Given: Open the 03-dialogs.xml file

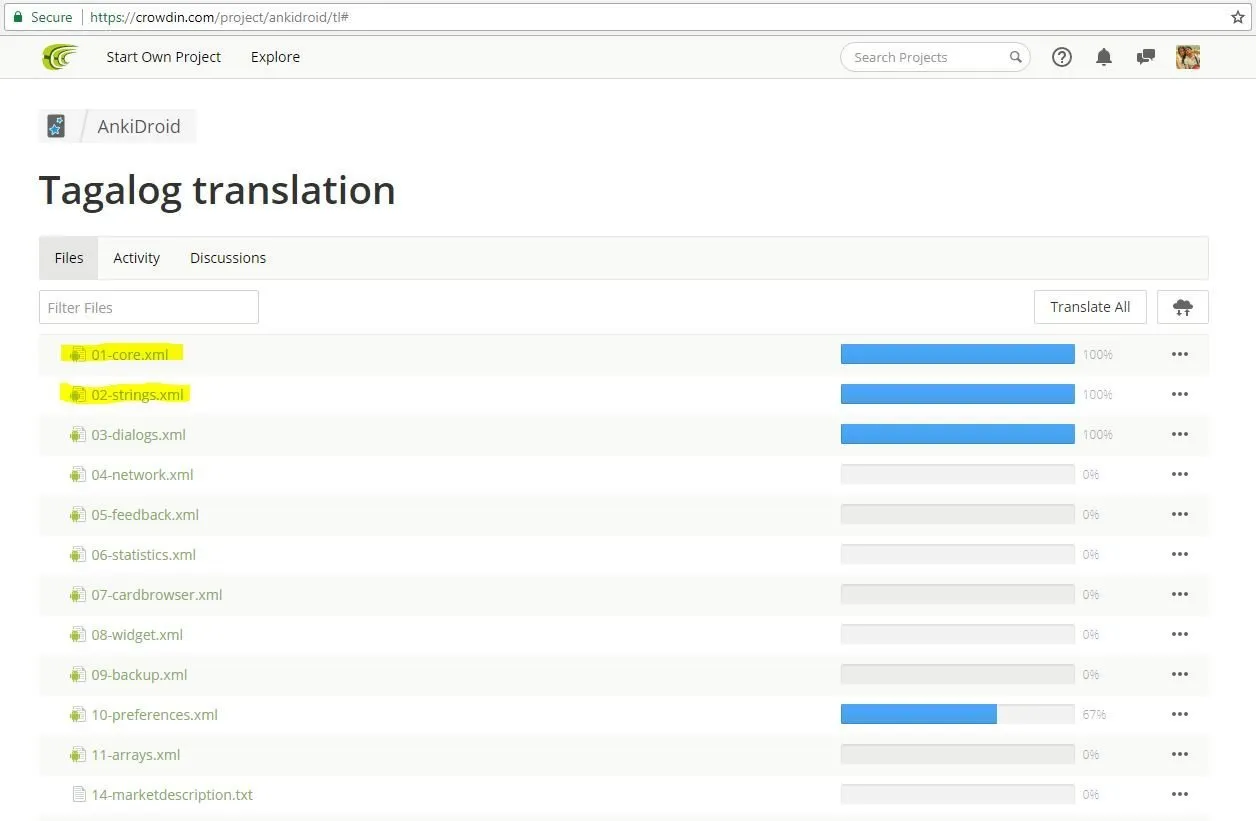Looking at the screenshot, I should click(x=139, y=434).
